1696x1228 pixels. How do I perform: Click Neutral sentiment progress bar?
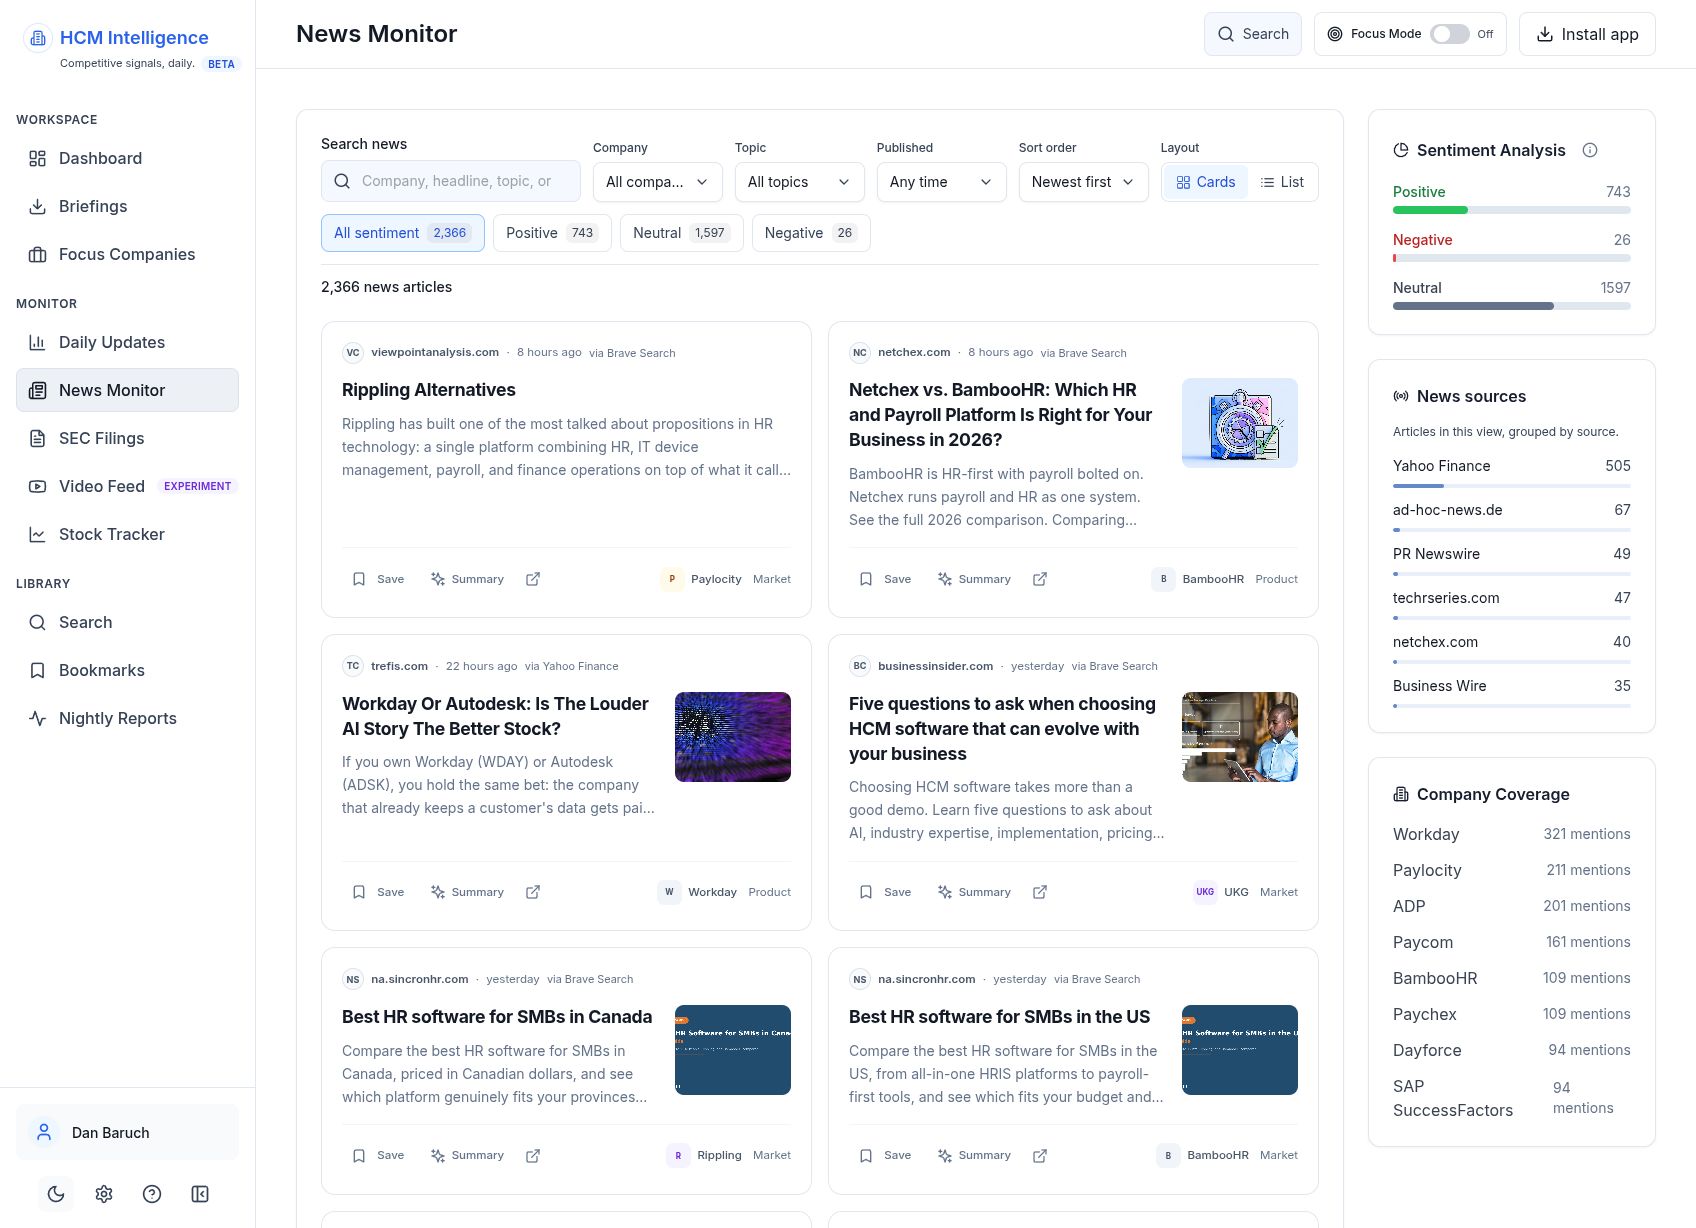coord(1511,306)
